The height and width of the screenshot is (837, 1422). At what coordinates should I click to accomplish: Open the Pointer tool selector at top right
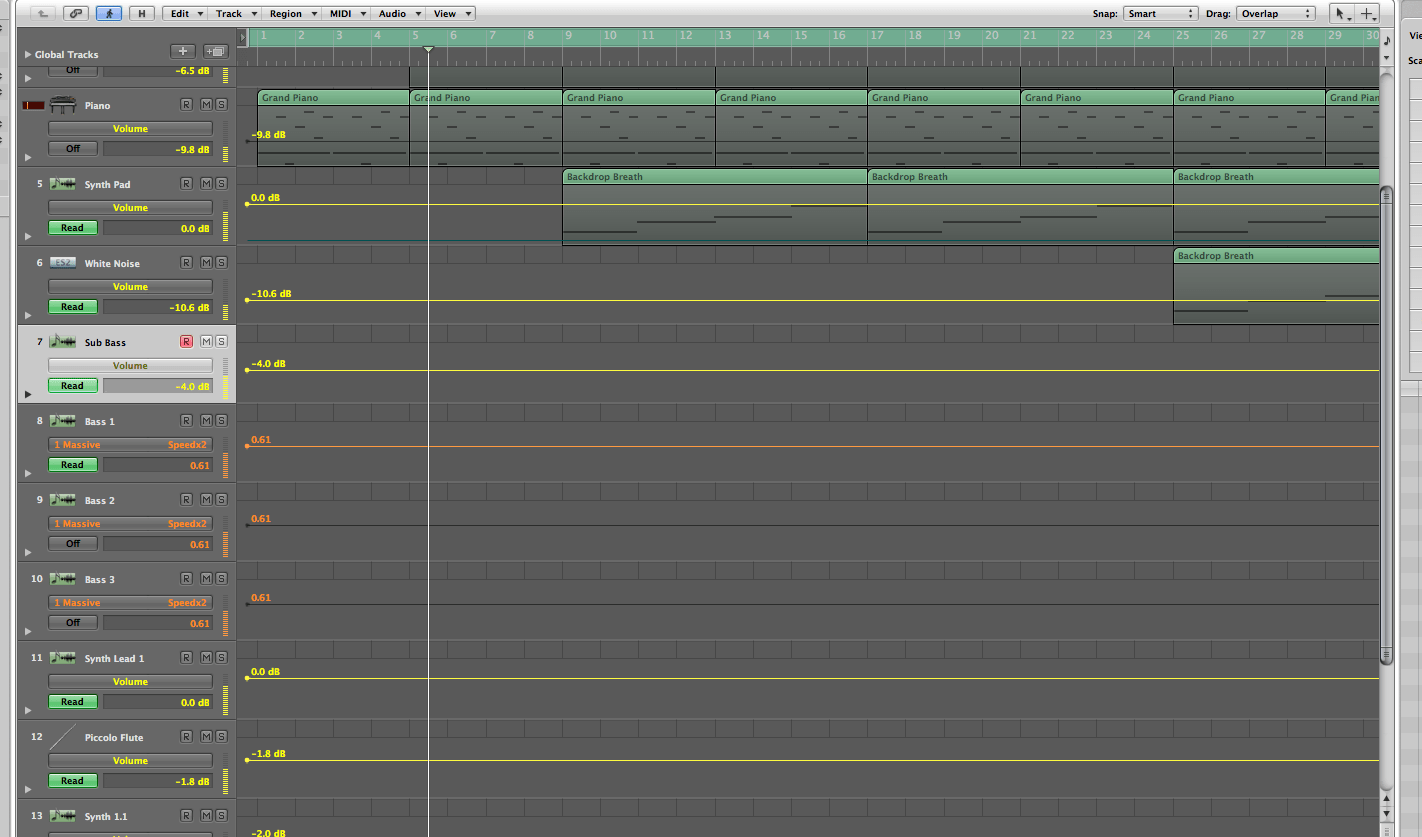[1342, 13]
